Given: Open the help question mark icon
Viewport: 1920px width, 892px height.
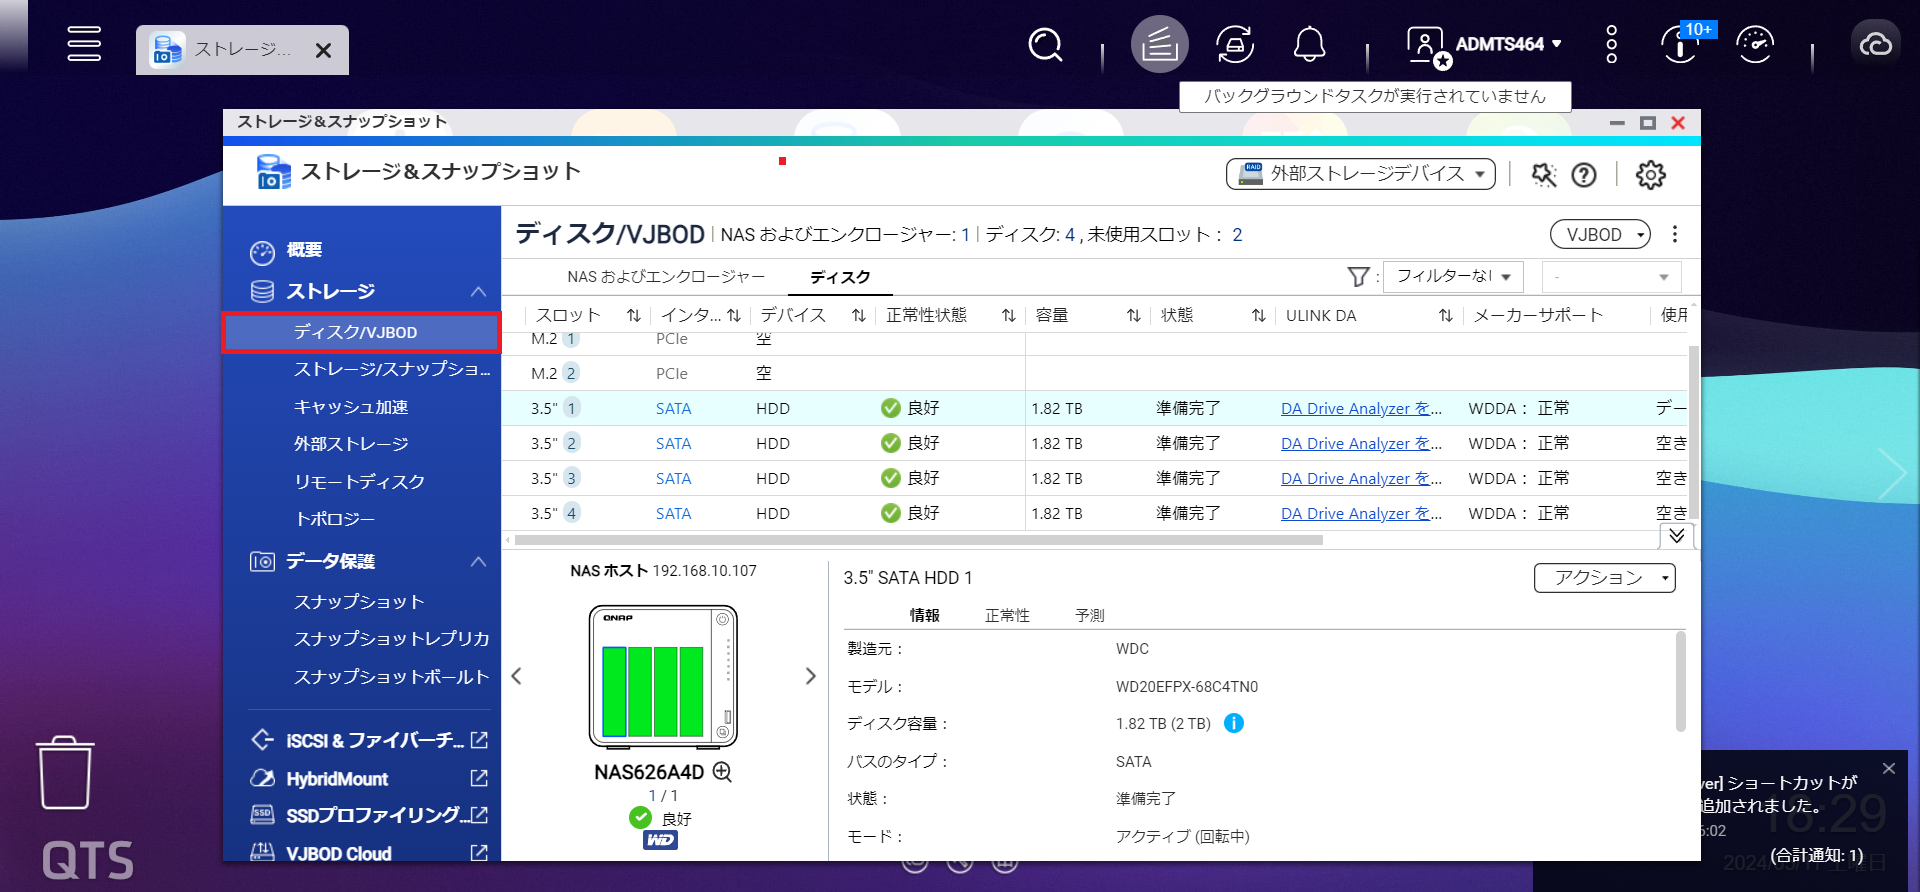Looking at the screenshot, I should point(1584,175).
